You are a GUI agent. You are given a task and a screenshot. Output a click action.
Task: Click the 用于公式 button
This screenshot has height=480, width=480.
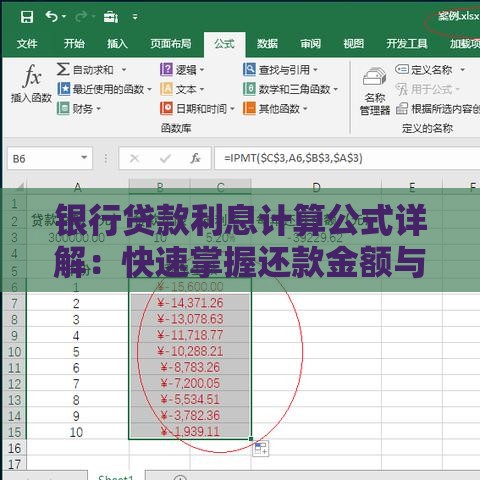pos(428,89)
